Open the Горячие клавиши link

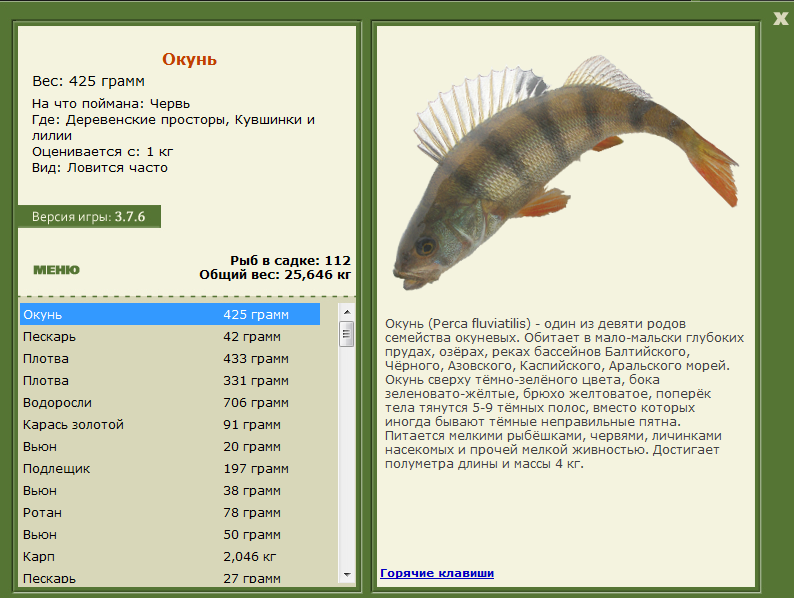[437, 573]
